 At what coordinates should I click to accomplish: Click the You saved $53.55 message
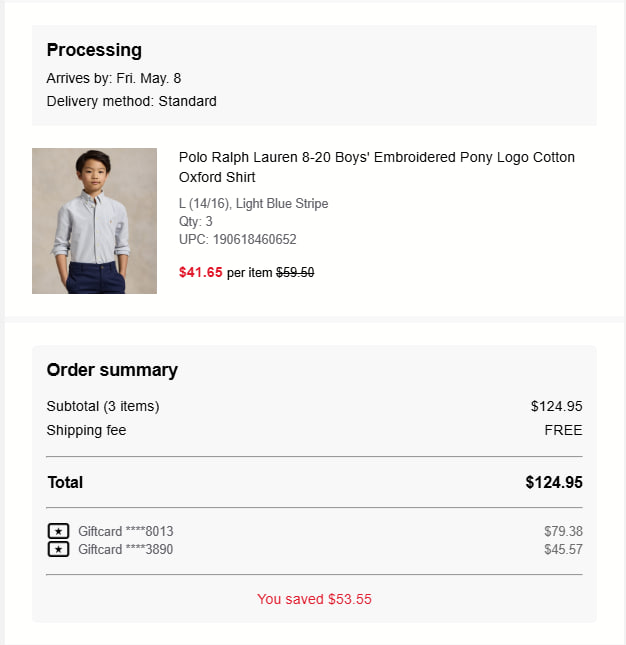(314, 599)
